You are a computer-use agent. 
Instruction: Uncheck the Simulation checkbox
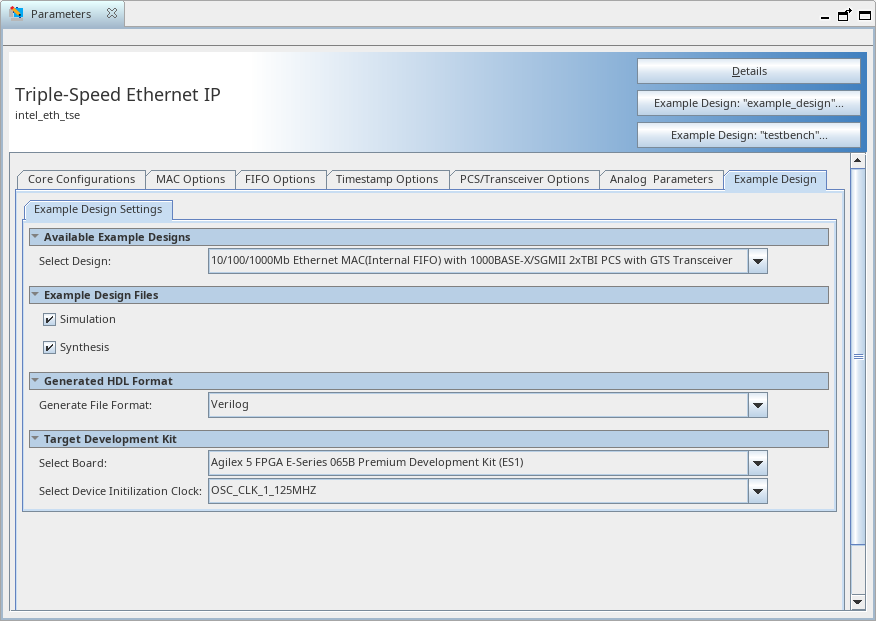[49, 319]
